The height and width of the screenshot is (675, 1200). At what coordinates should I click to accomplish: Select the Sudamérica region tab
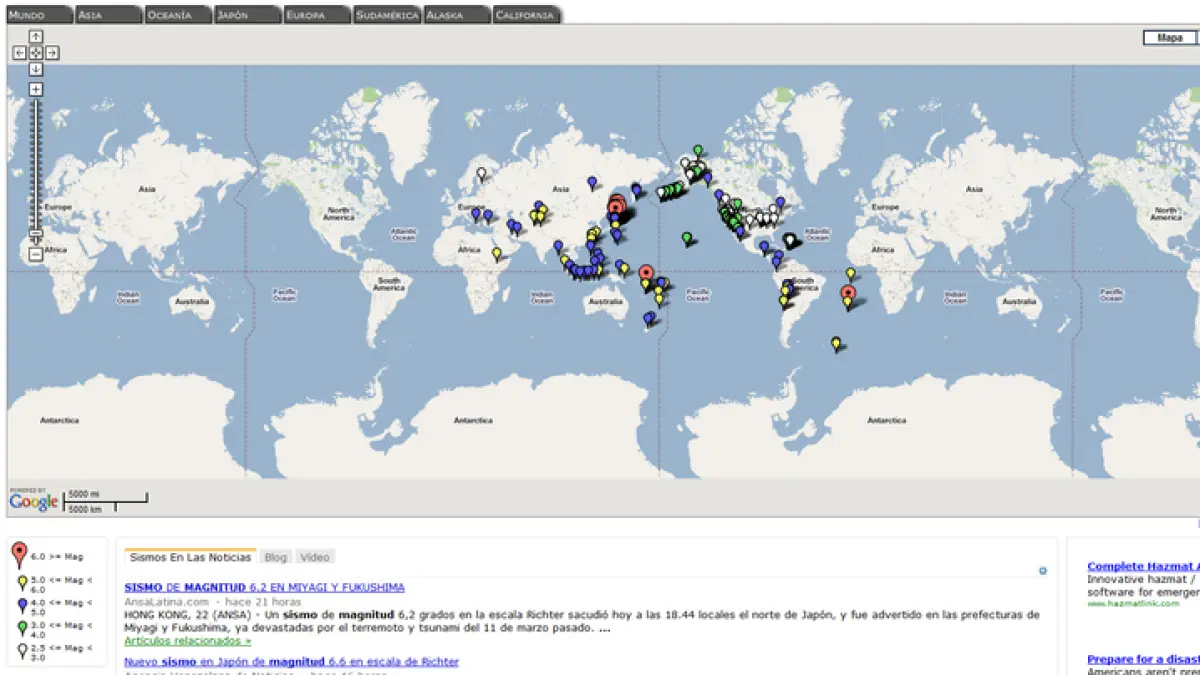click(x=386, y=15)
